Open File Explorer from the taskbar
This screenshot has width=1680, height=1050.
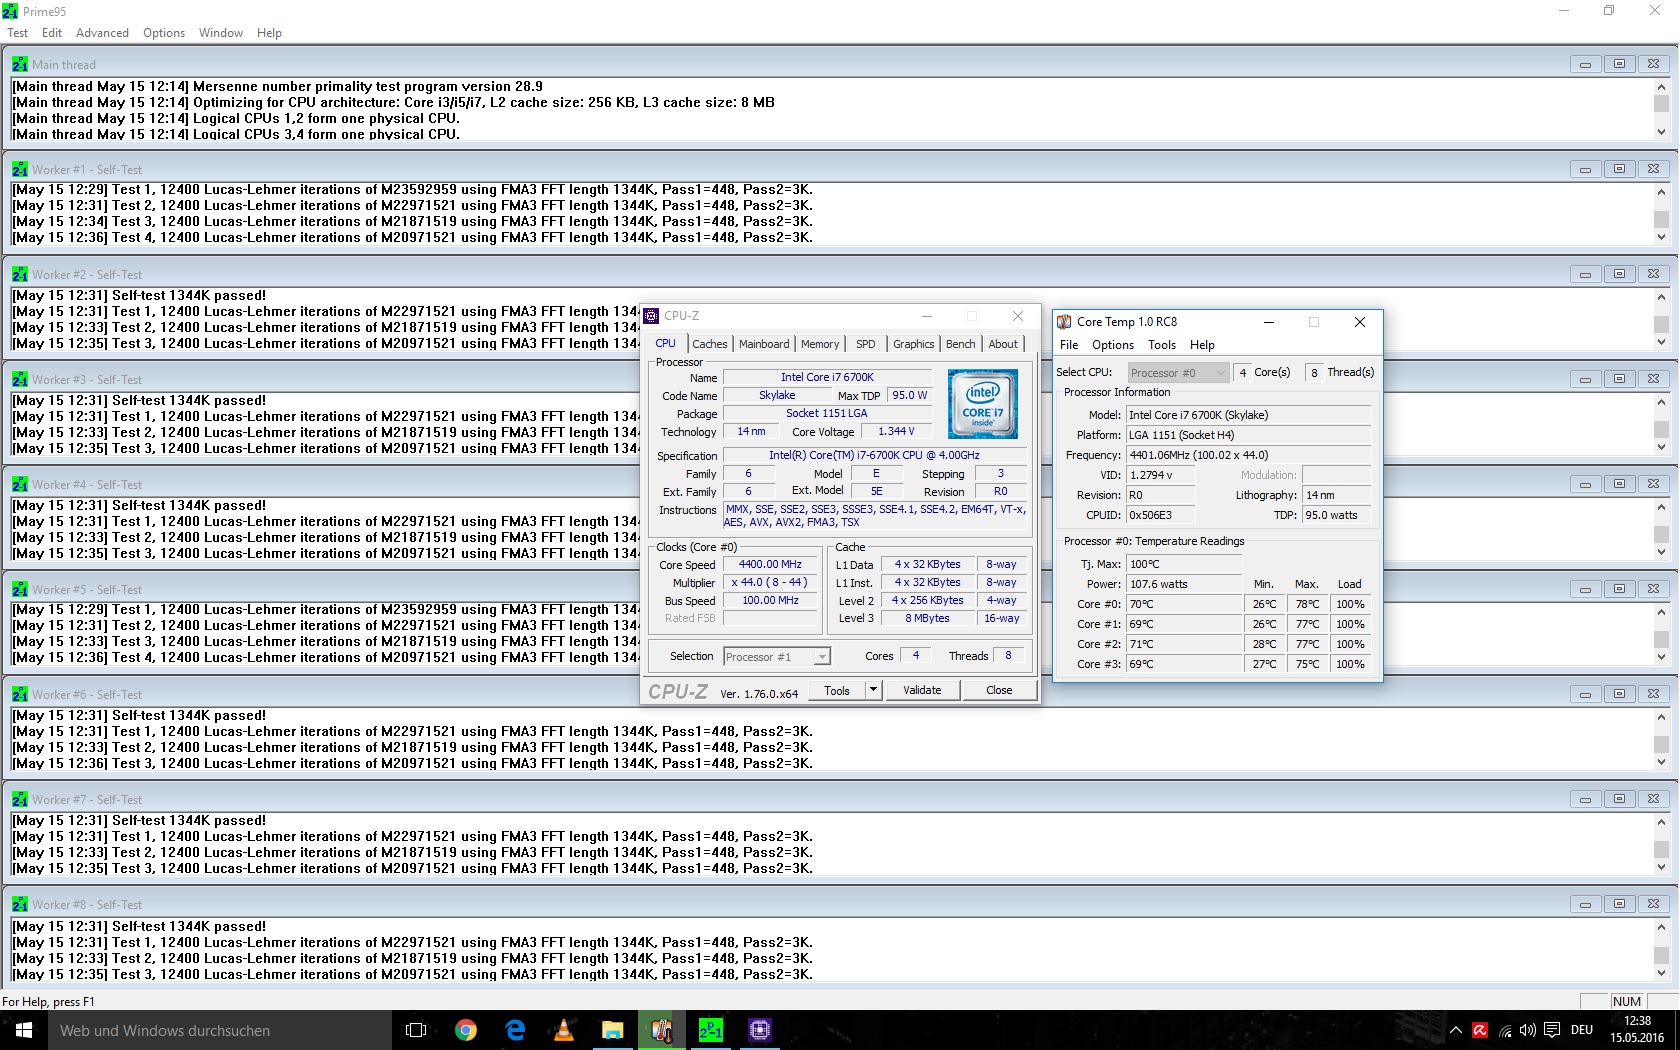(x=613, y=1030)
